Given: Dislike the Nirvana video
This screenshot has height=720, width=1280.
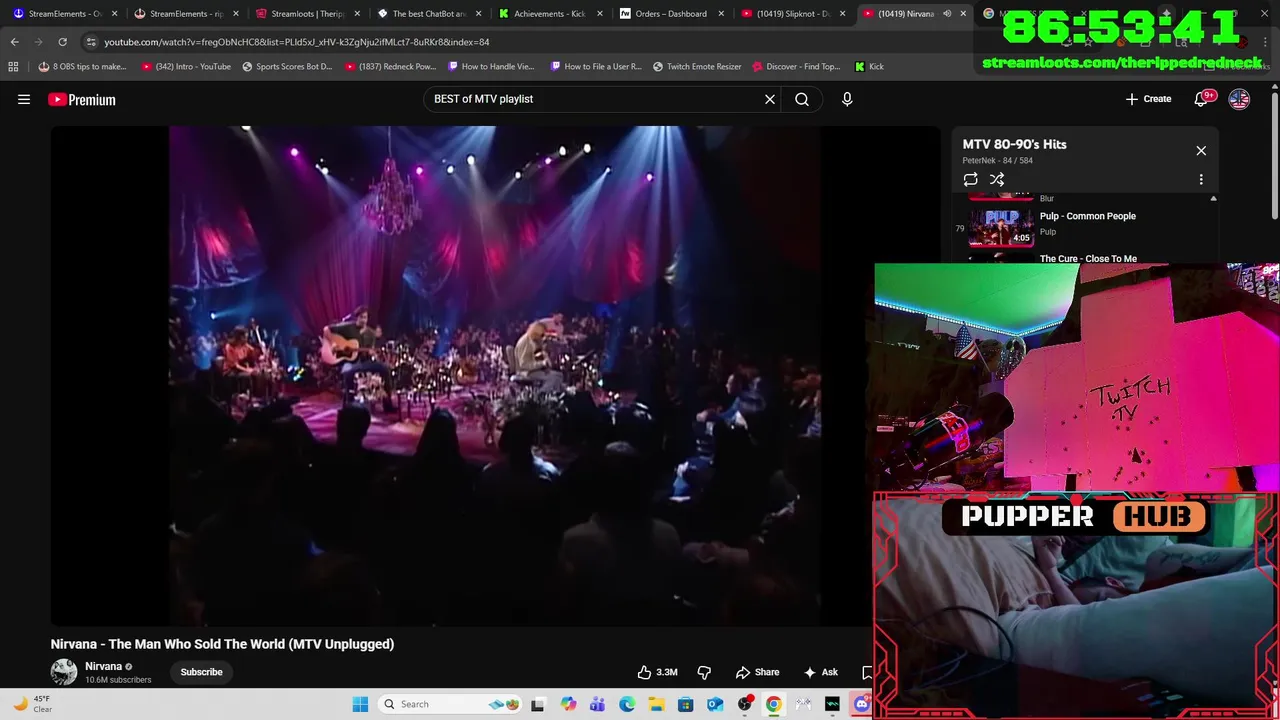Looking at the screenshot, I should pos(704,672).
